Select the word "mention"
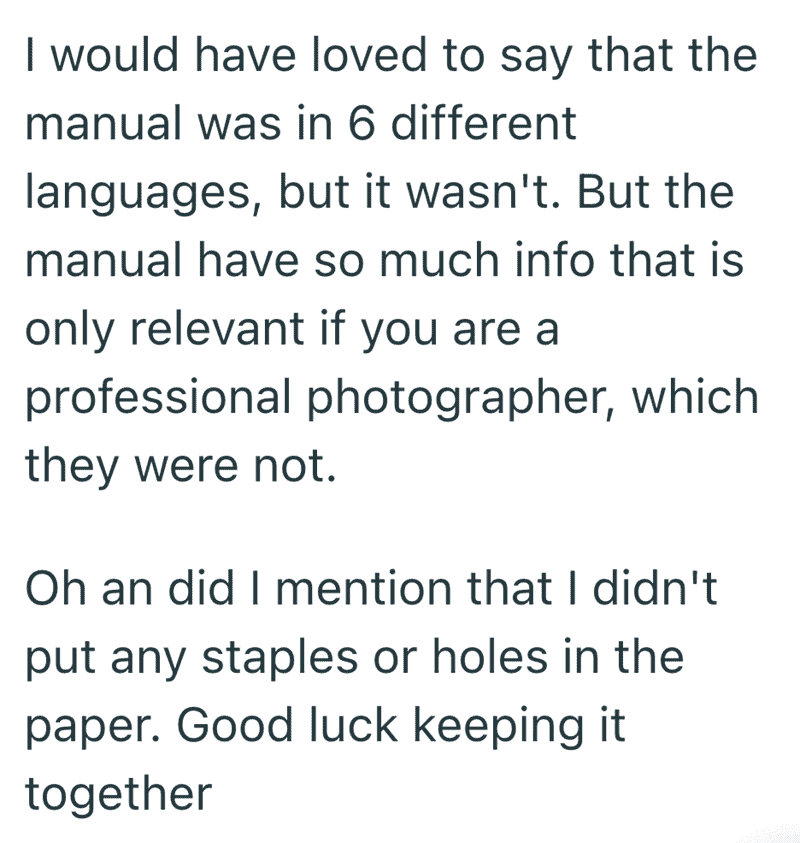The image size is (800, 843). [x=363, y=587]
